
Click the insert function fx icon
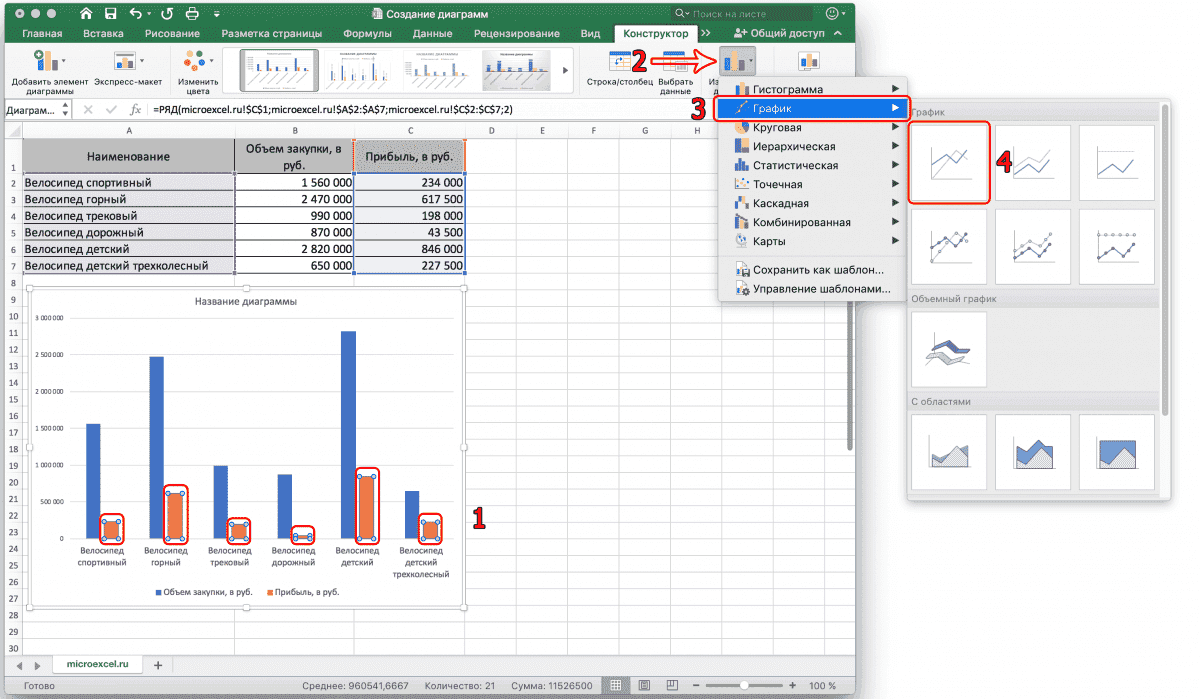pos(135,109)
